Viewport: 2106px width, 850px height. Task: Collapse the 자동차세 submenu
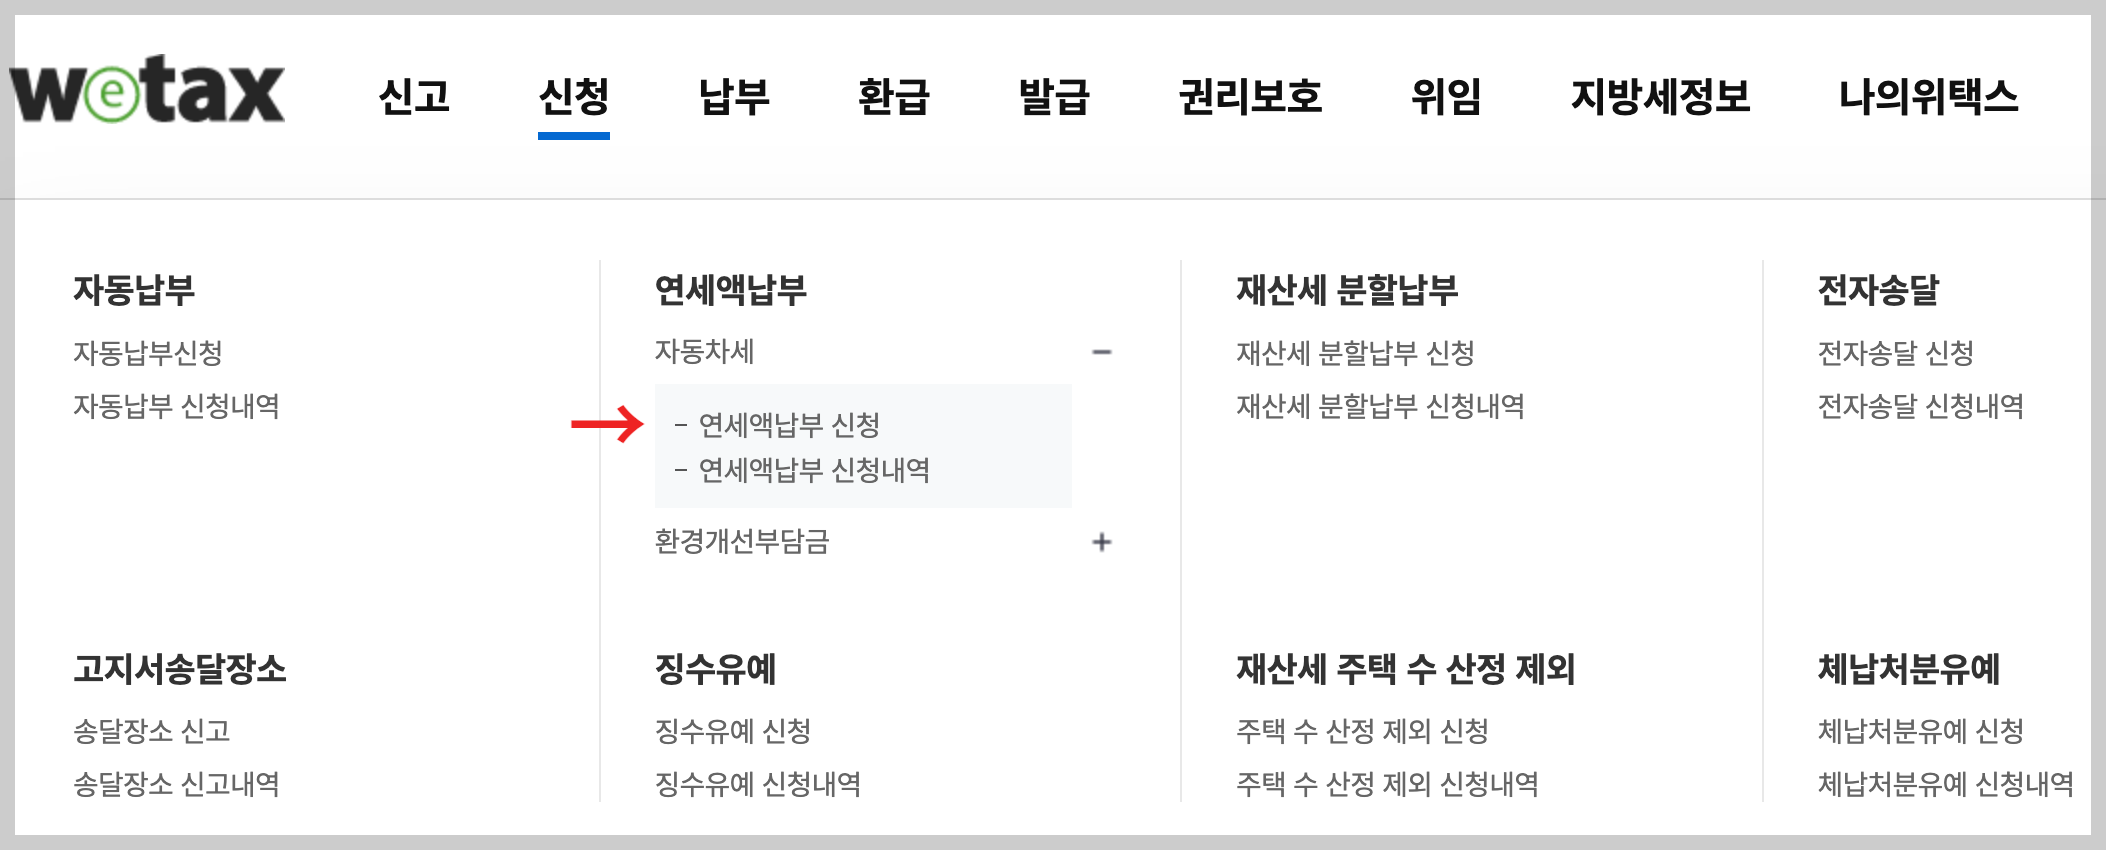pyautogui.click(x=1100, y=352)
